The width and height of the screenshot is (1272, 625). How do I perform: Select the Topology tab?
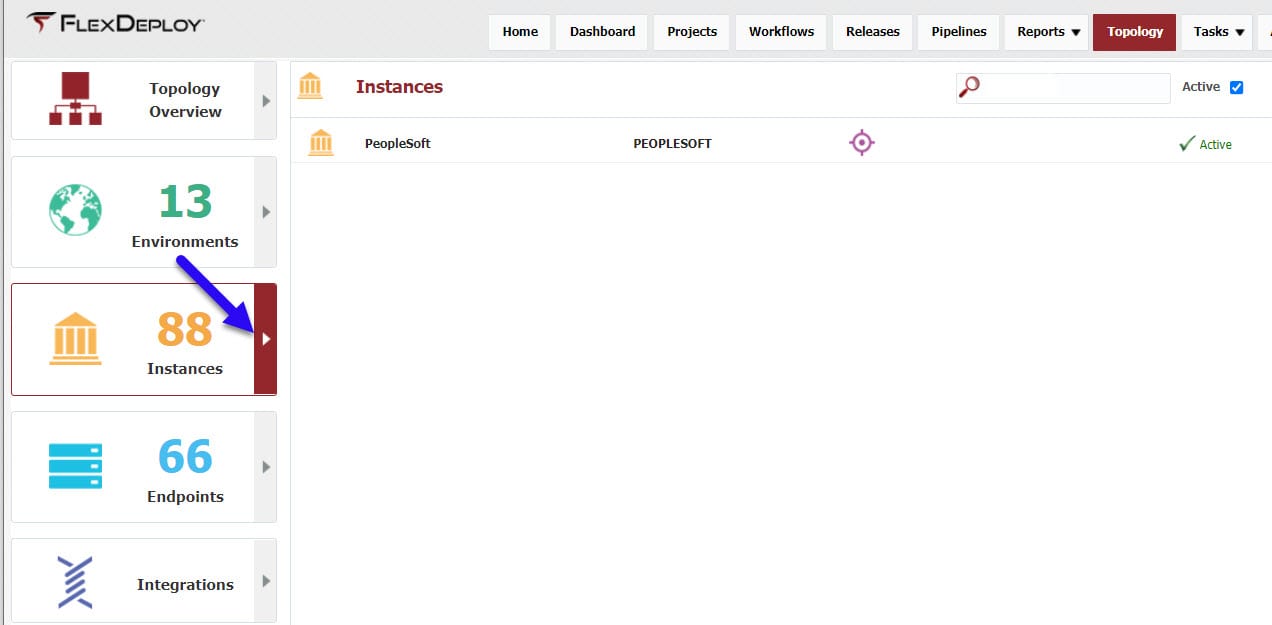pyautogui.click(x=1135, y=32)
